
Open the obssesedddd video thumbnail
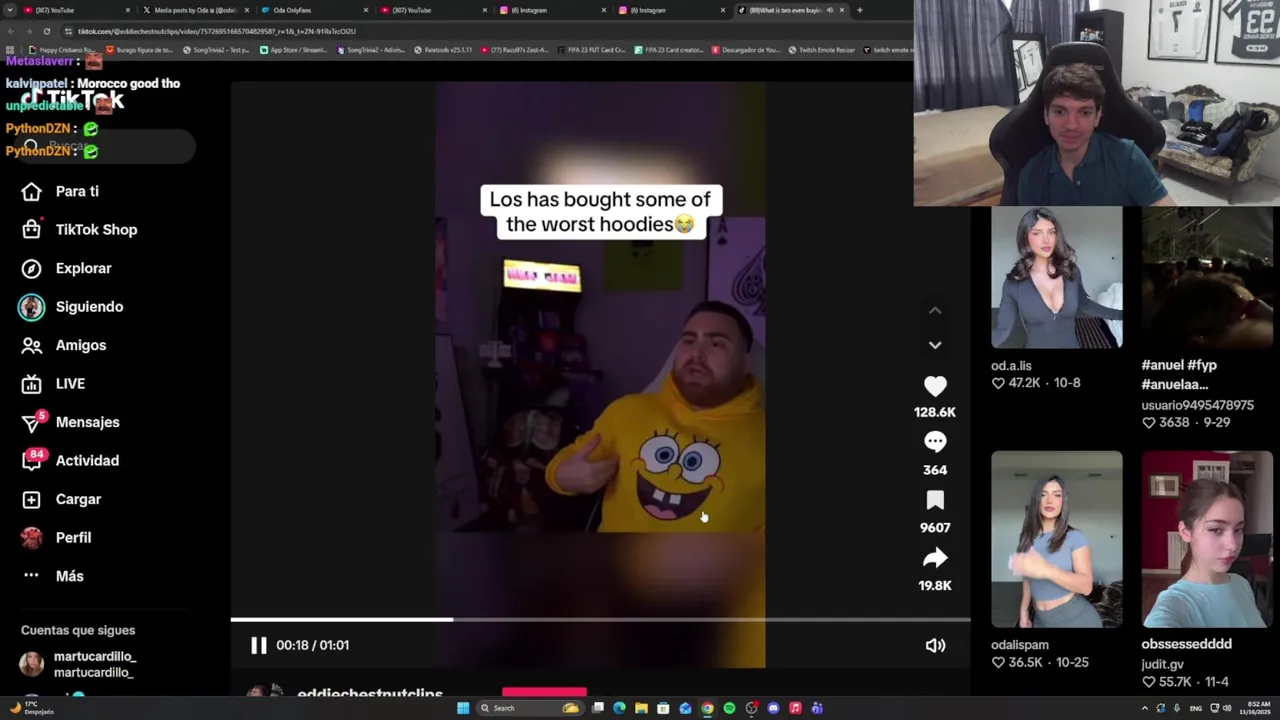1207,539
